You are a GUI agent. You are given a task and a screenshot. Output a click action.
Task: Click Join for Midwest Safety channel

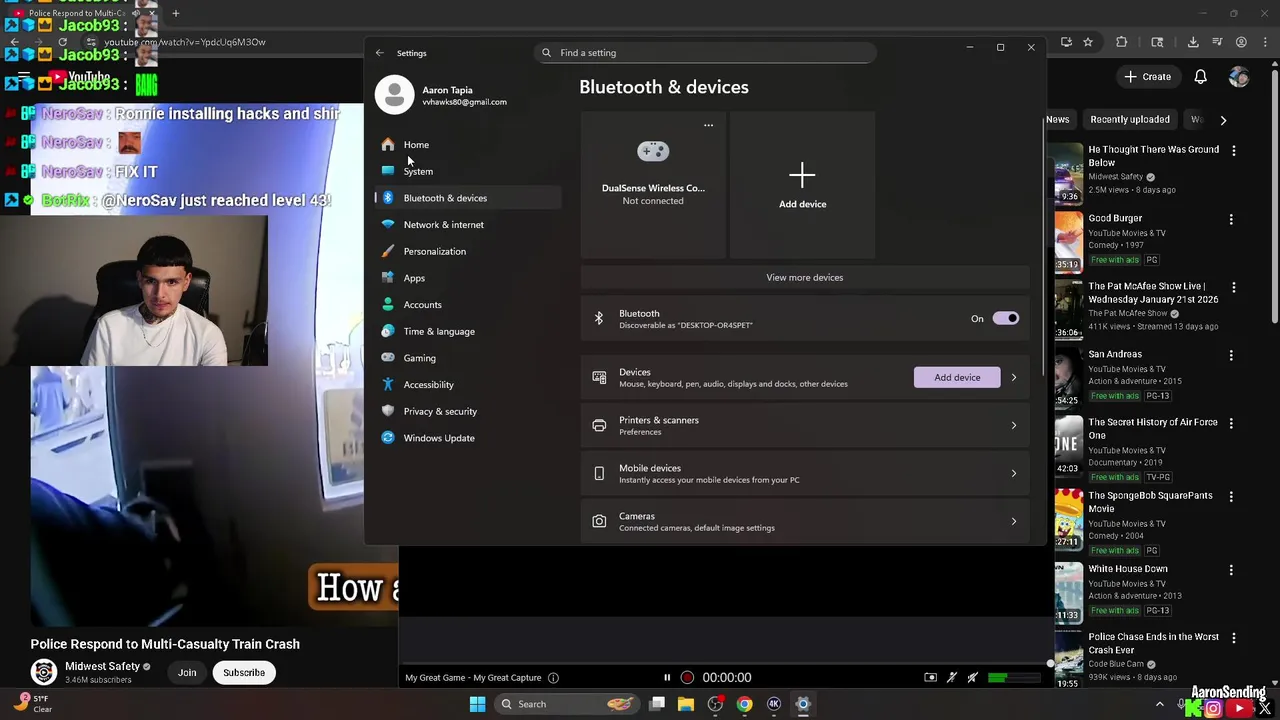click(187, 673)
